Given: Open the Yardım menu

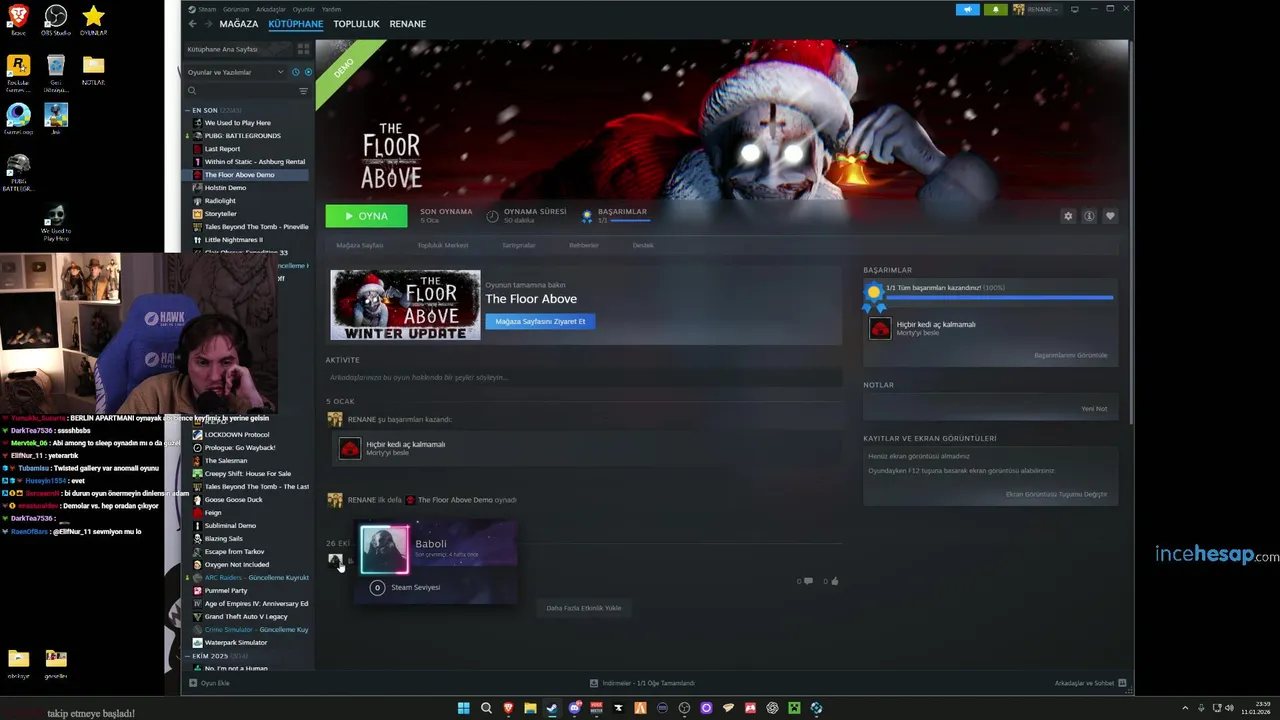Looking at the screenshot, I should 331,9.
